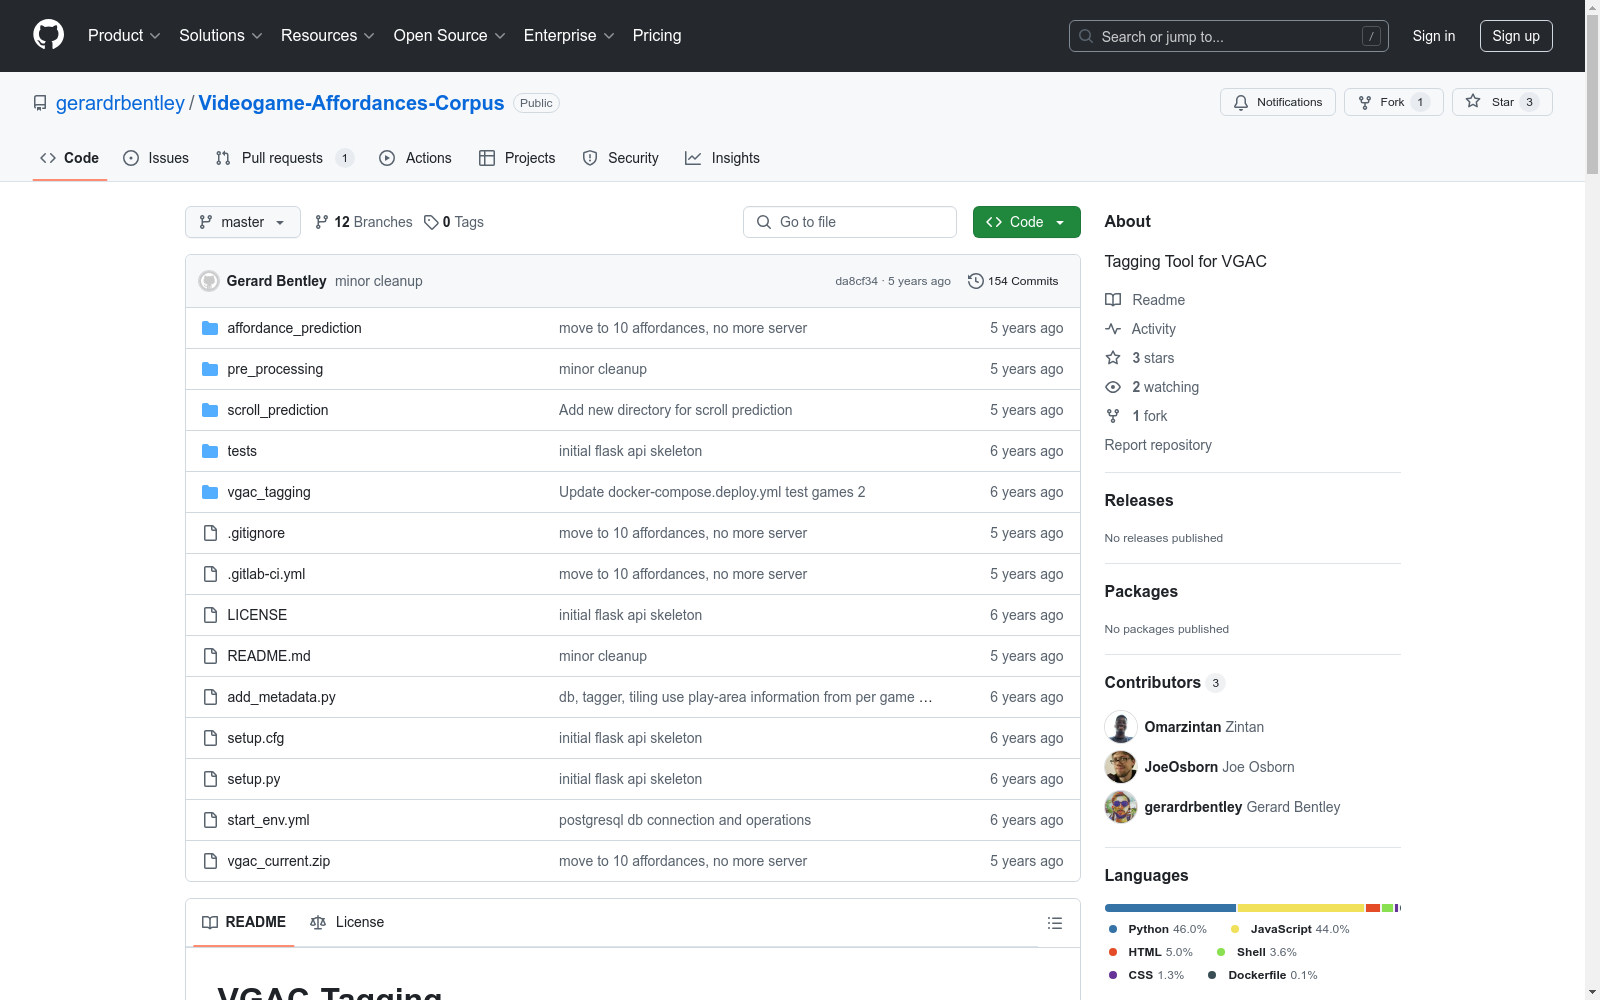Image resolution: width=1600 pixels, height=1000 pixels.
Task: Expand the master branch dropdown
Action: (243, 222)
